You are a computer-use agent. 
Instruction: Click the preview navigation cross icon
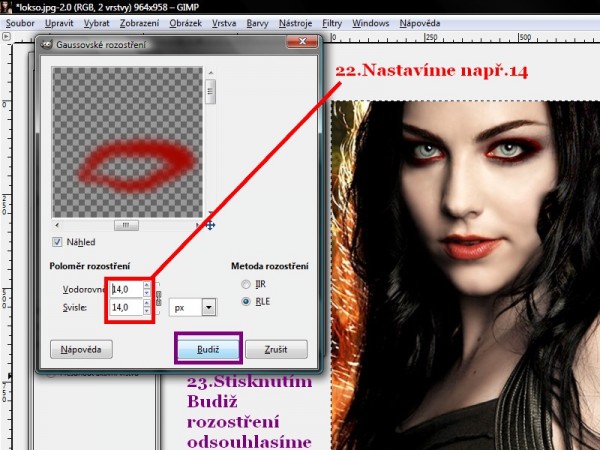(x=210, y=225)
